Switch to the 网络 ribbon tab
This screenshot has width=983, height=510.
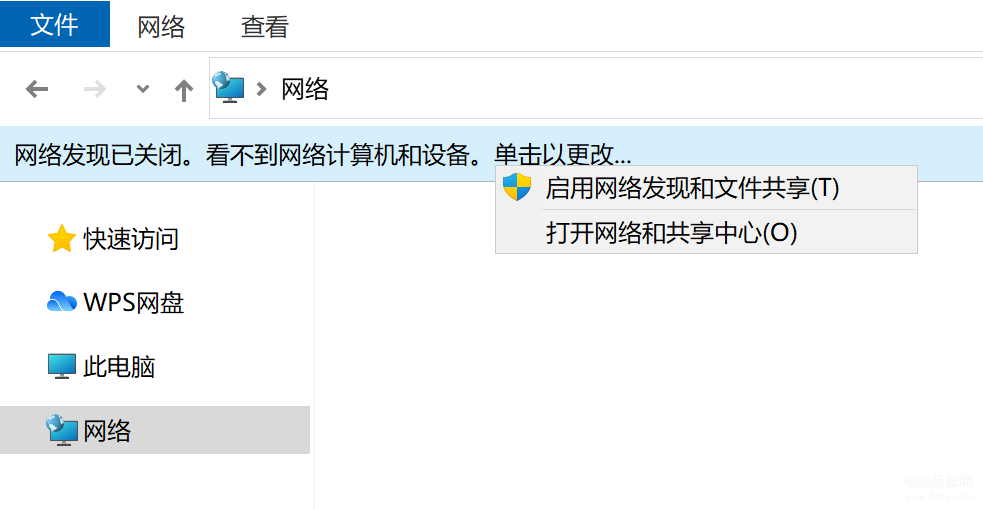coord(161,27)
